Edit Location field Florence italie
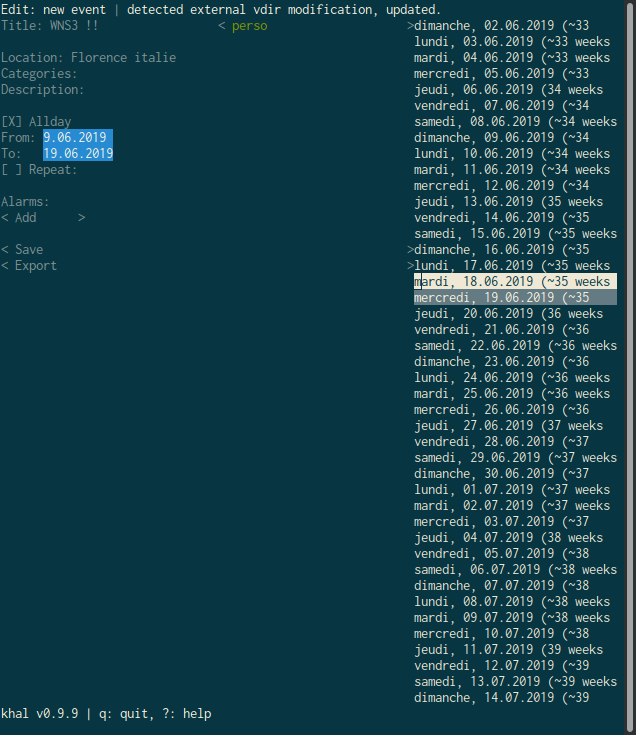The width and height of the screenshot is (636, 735). [123, 58]
